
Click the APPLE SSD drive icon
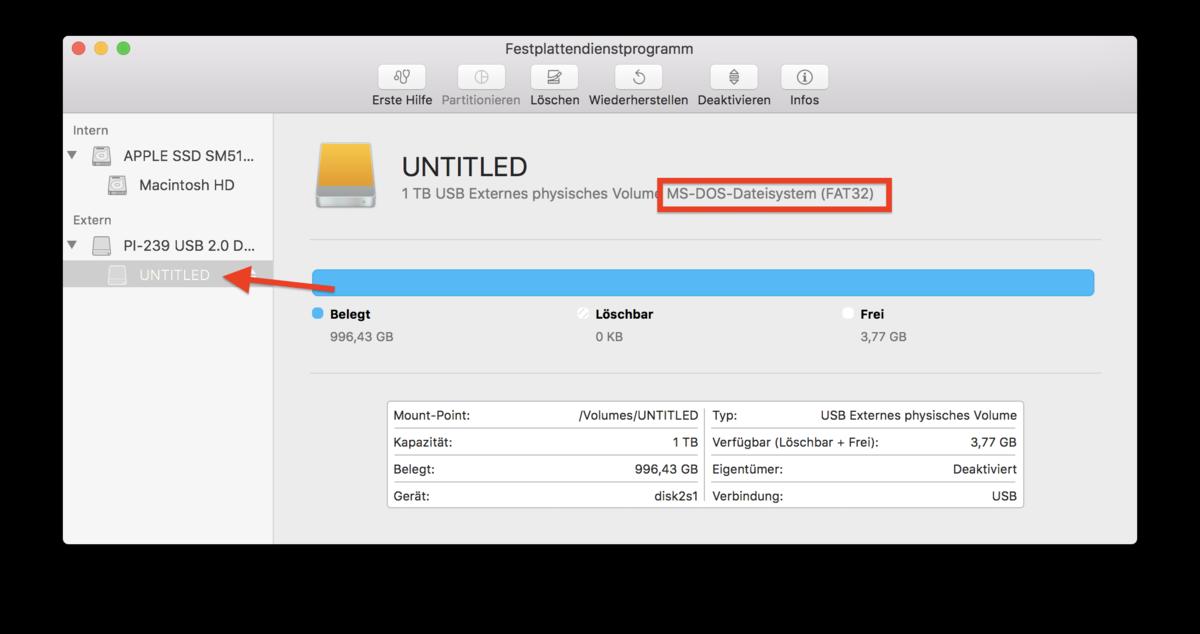click(102, 156)
